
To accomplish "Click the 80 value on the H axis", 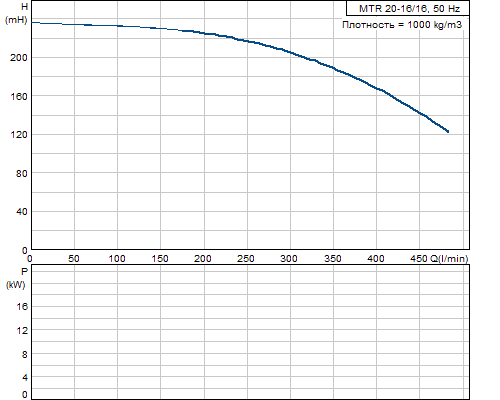I will pos(21,173).
